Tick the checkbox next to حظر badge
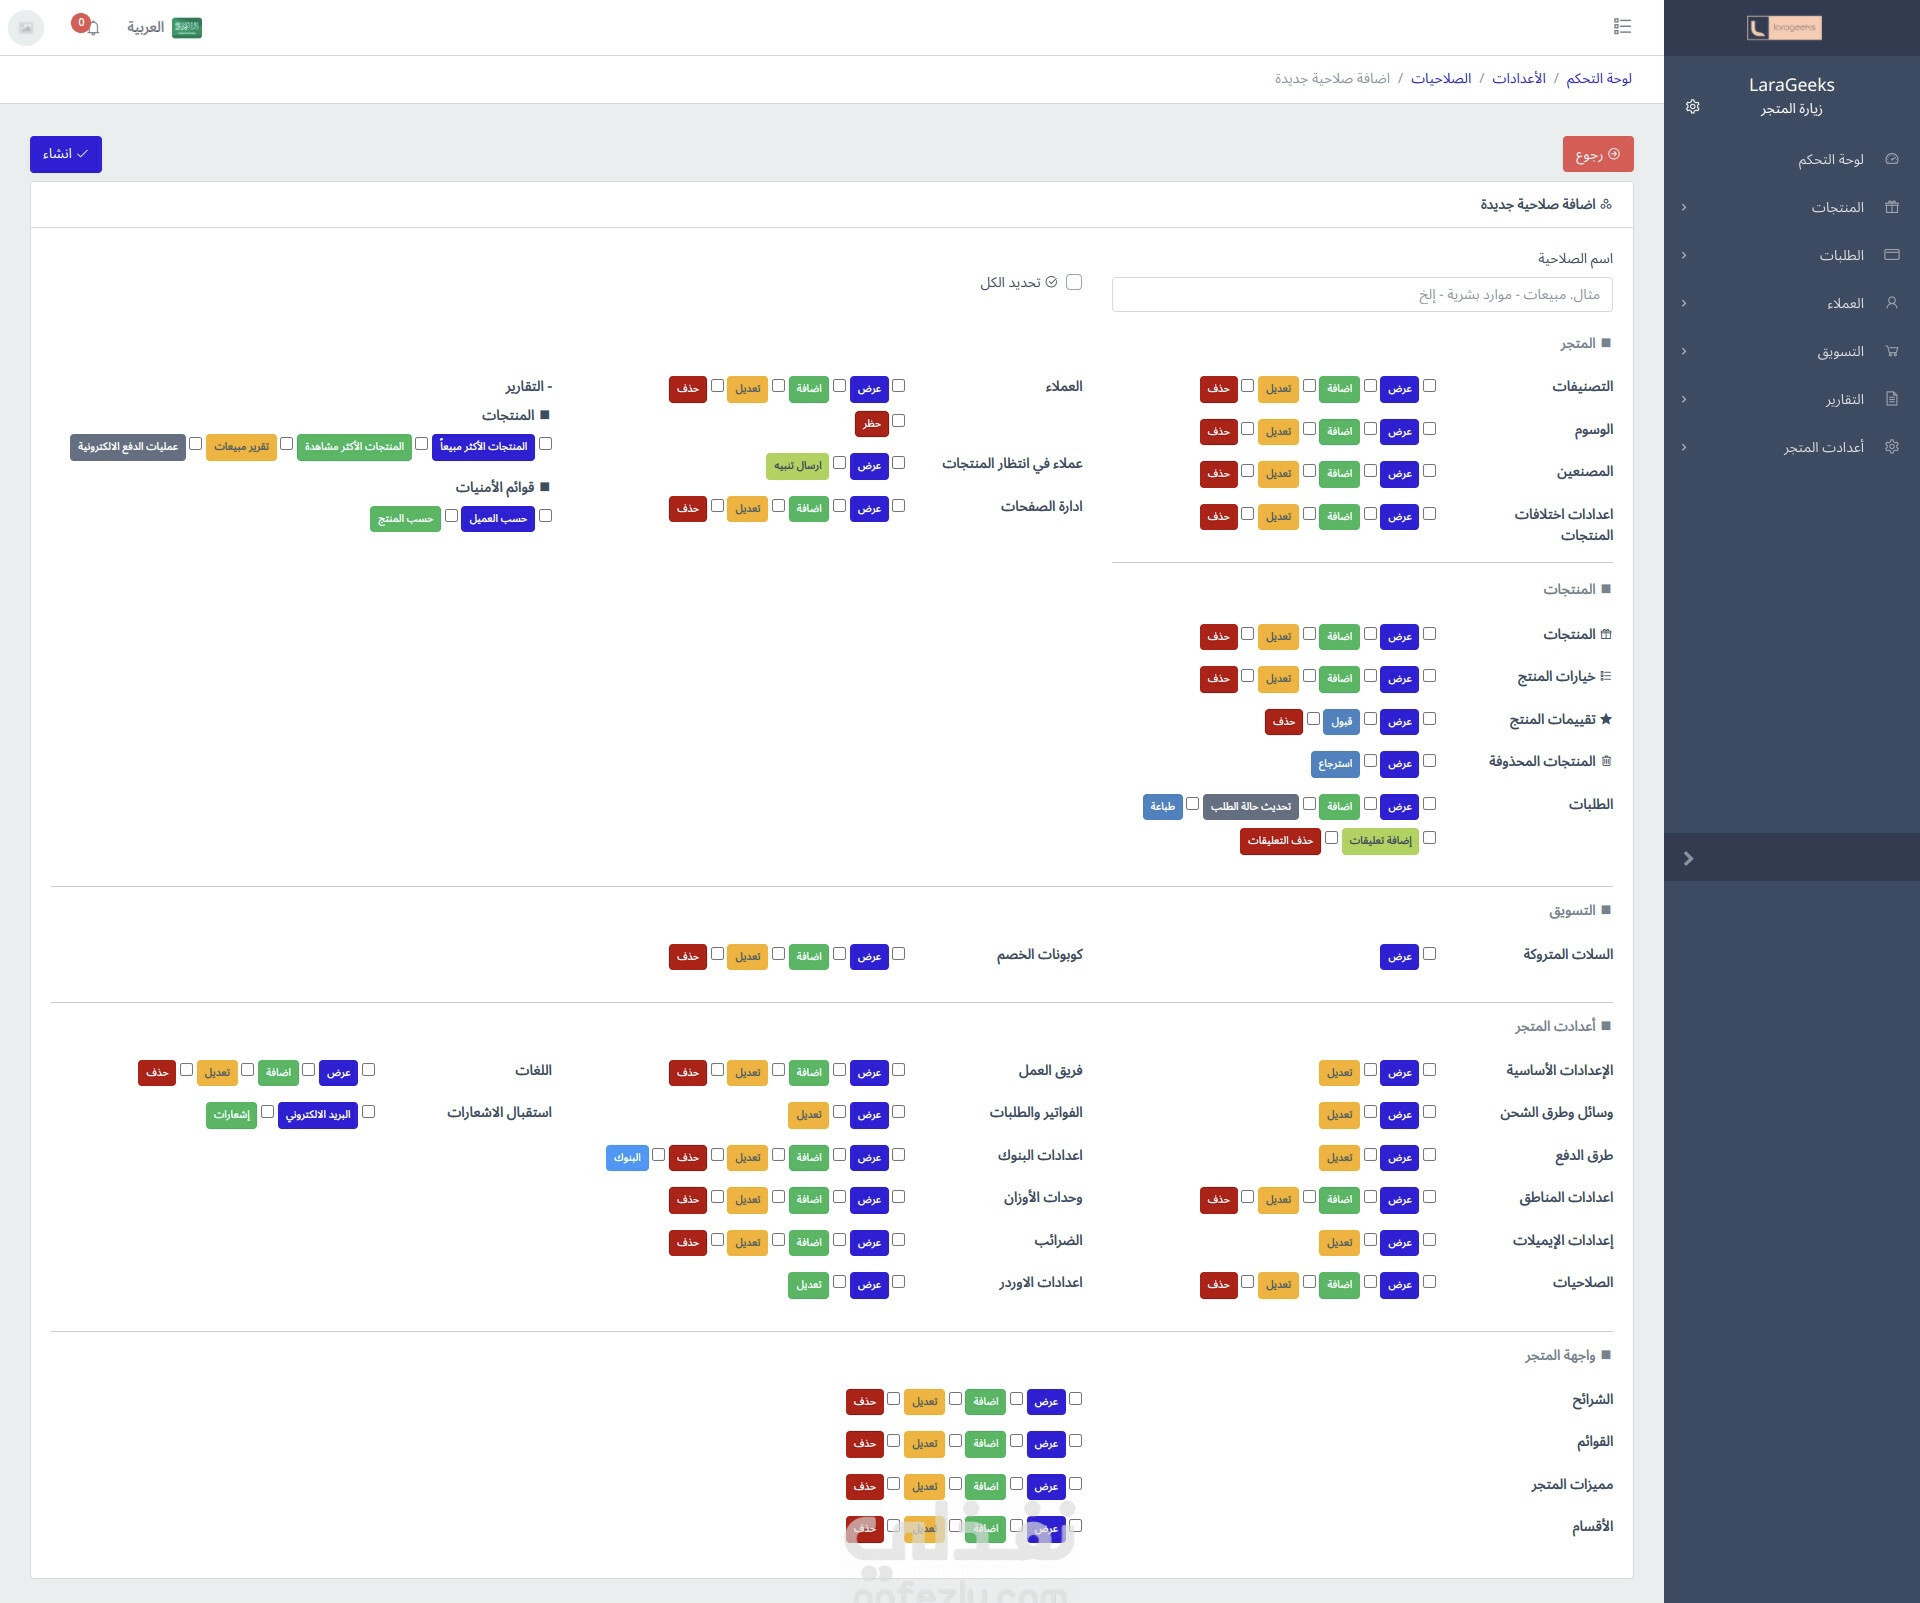Screen dimensions: 1920x1603 (898, 421)
